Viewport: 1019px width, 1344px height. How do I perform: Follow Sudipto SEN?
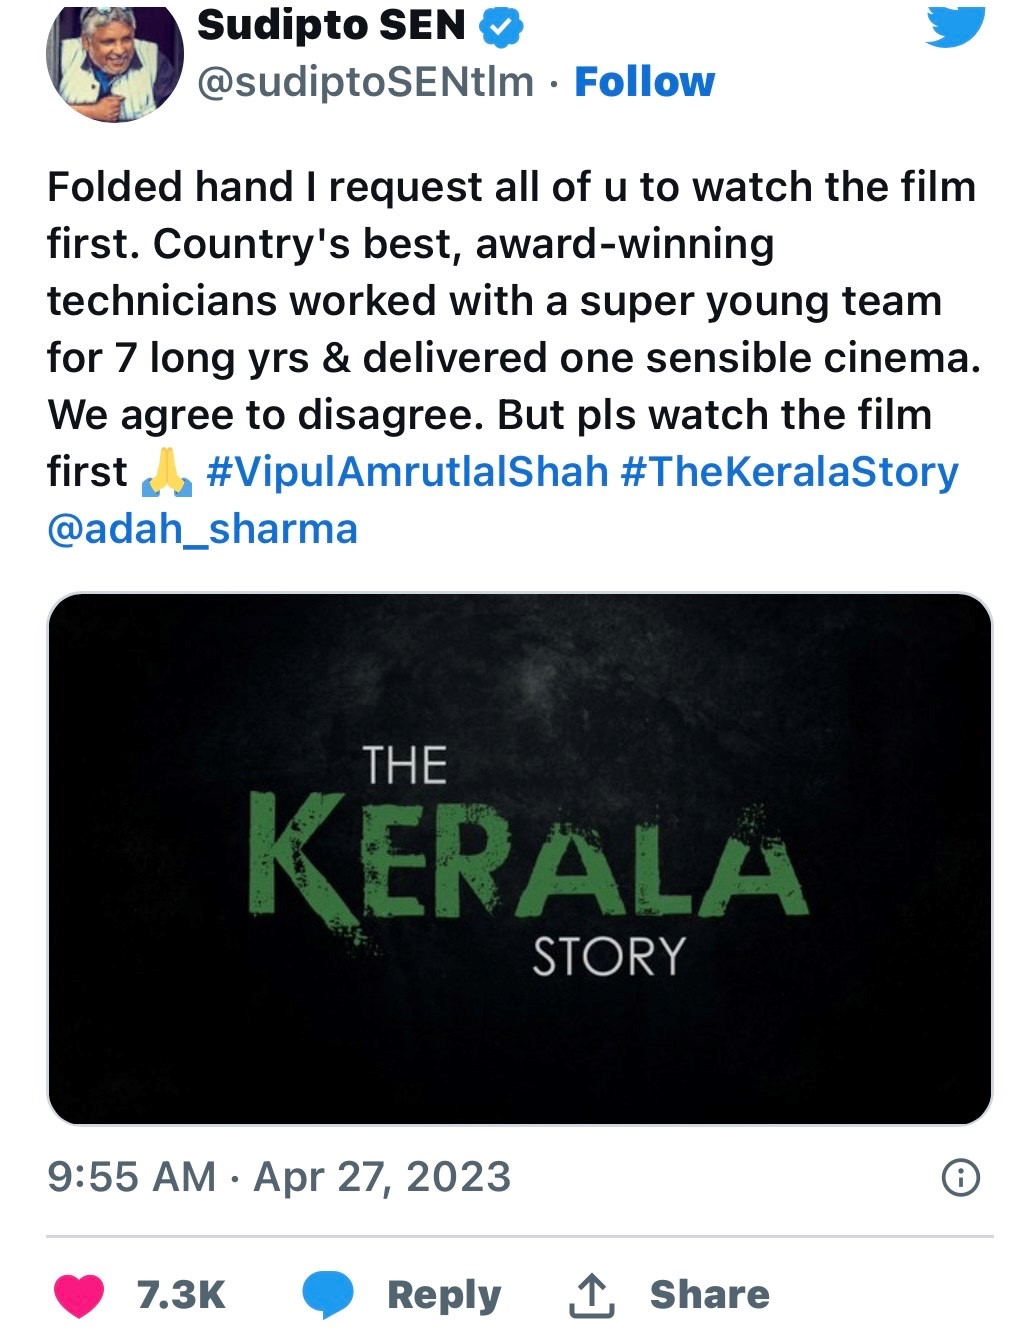(644, 82)
